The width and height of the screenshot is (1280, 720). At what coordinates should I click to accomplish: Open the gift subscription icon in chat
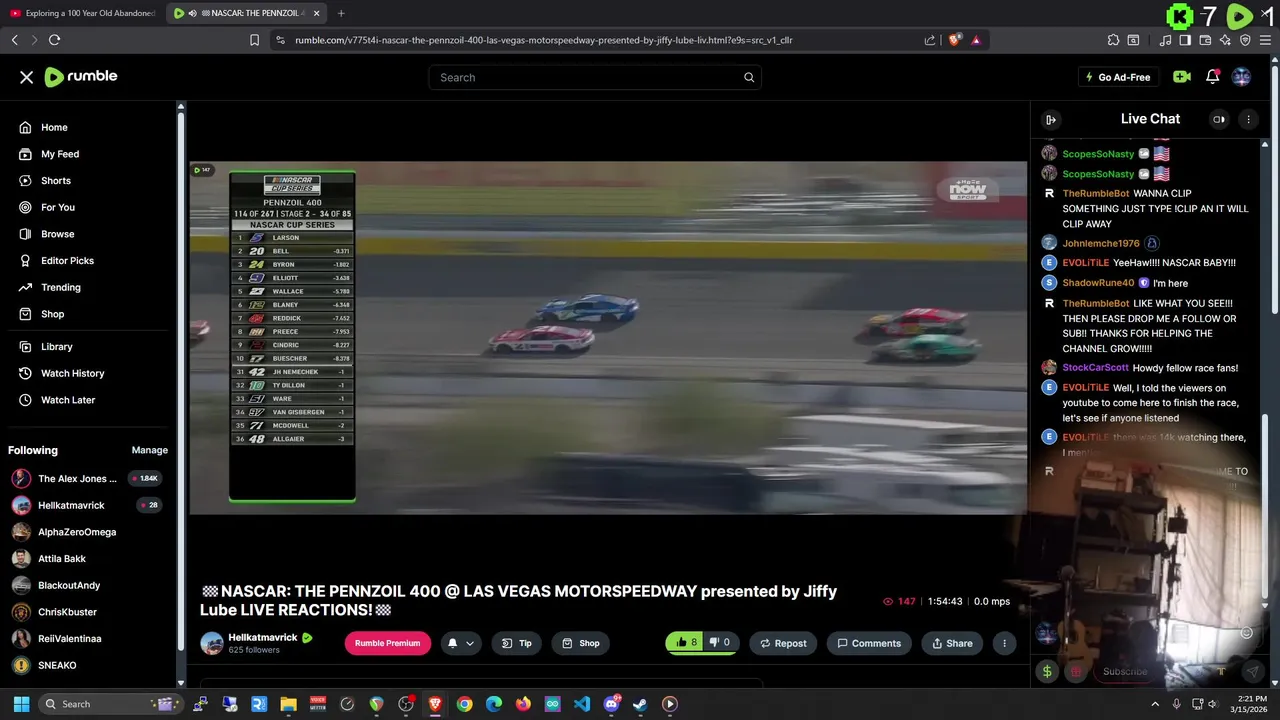pyautogui.click(x=1076, y=671)
